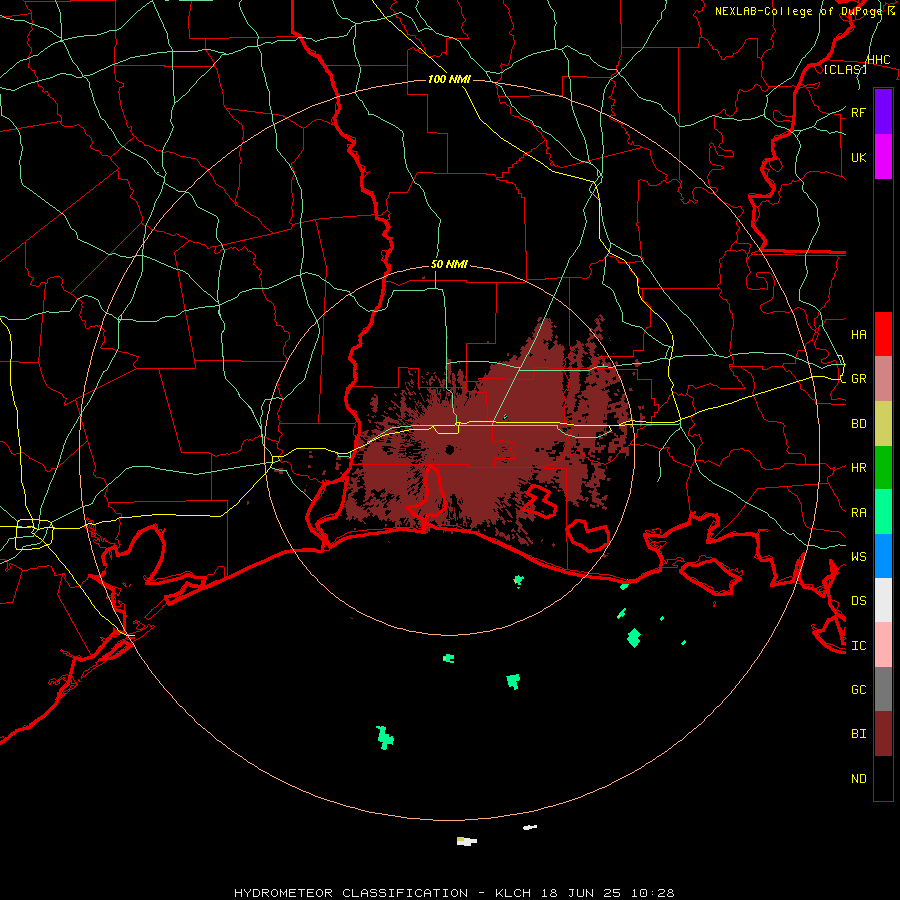Click the HA red legend swatch
Screen dimensions: 900x900
tap(883, 334)
